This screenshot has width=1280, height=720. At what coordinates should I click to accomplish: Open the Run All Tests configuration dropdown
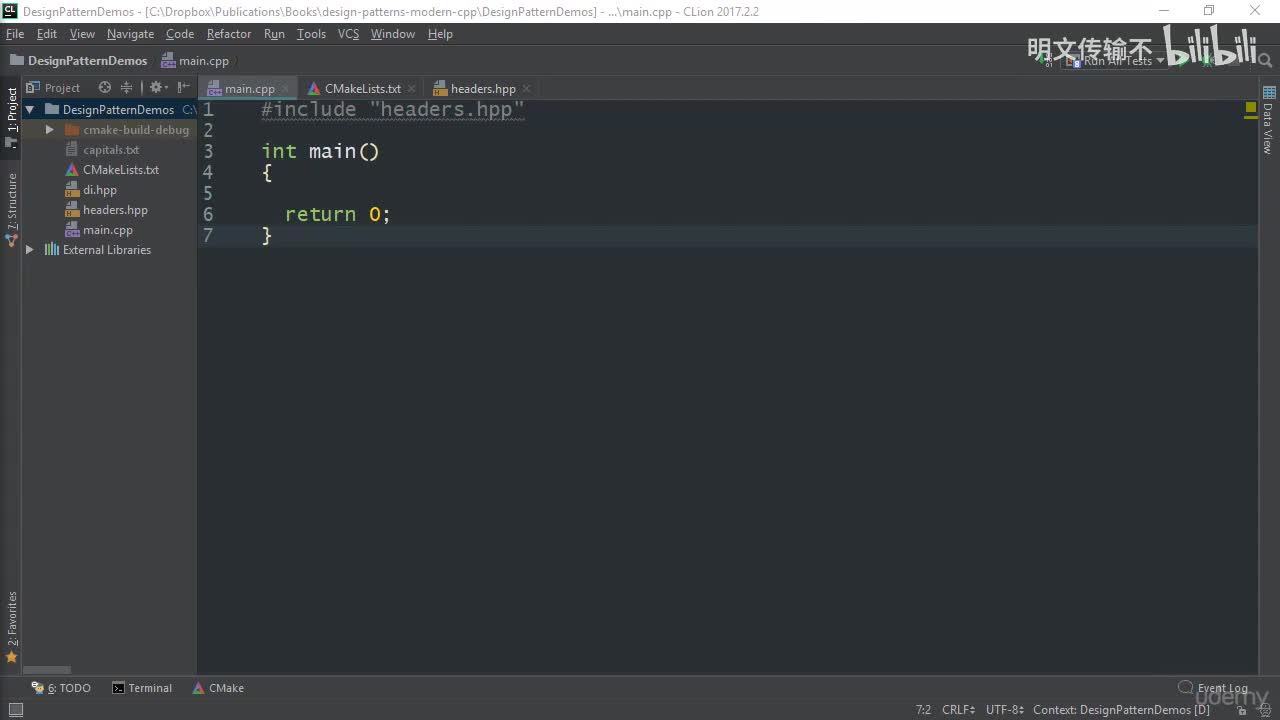point(1117,61)
